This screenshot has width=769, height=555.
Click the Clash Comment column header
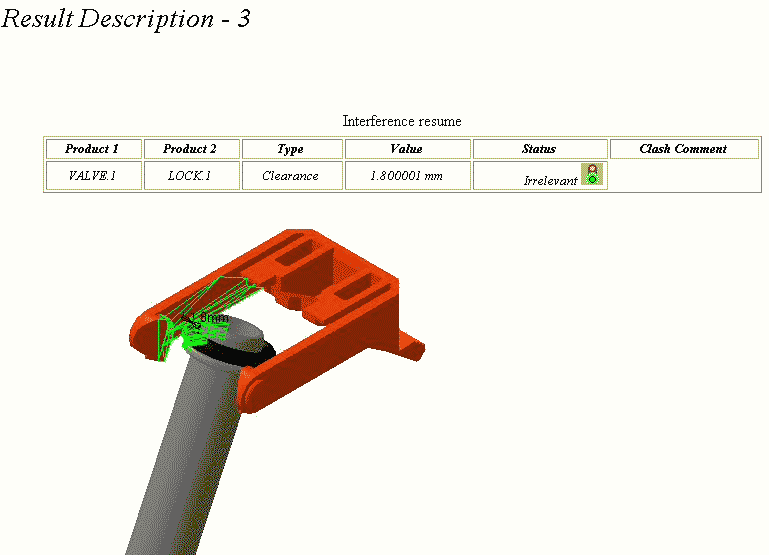coord(683,149)
